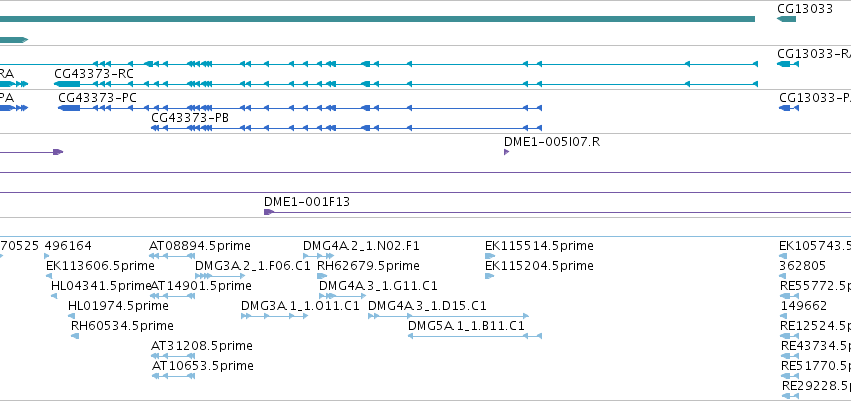Image resolution: width=851 pixels, height=401 pixels.
Task: Click the AT08894.5prime EST label
Action: coord(200,246)
